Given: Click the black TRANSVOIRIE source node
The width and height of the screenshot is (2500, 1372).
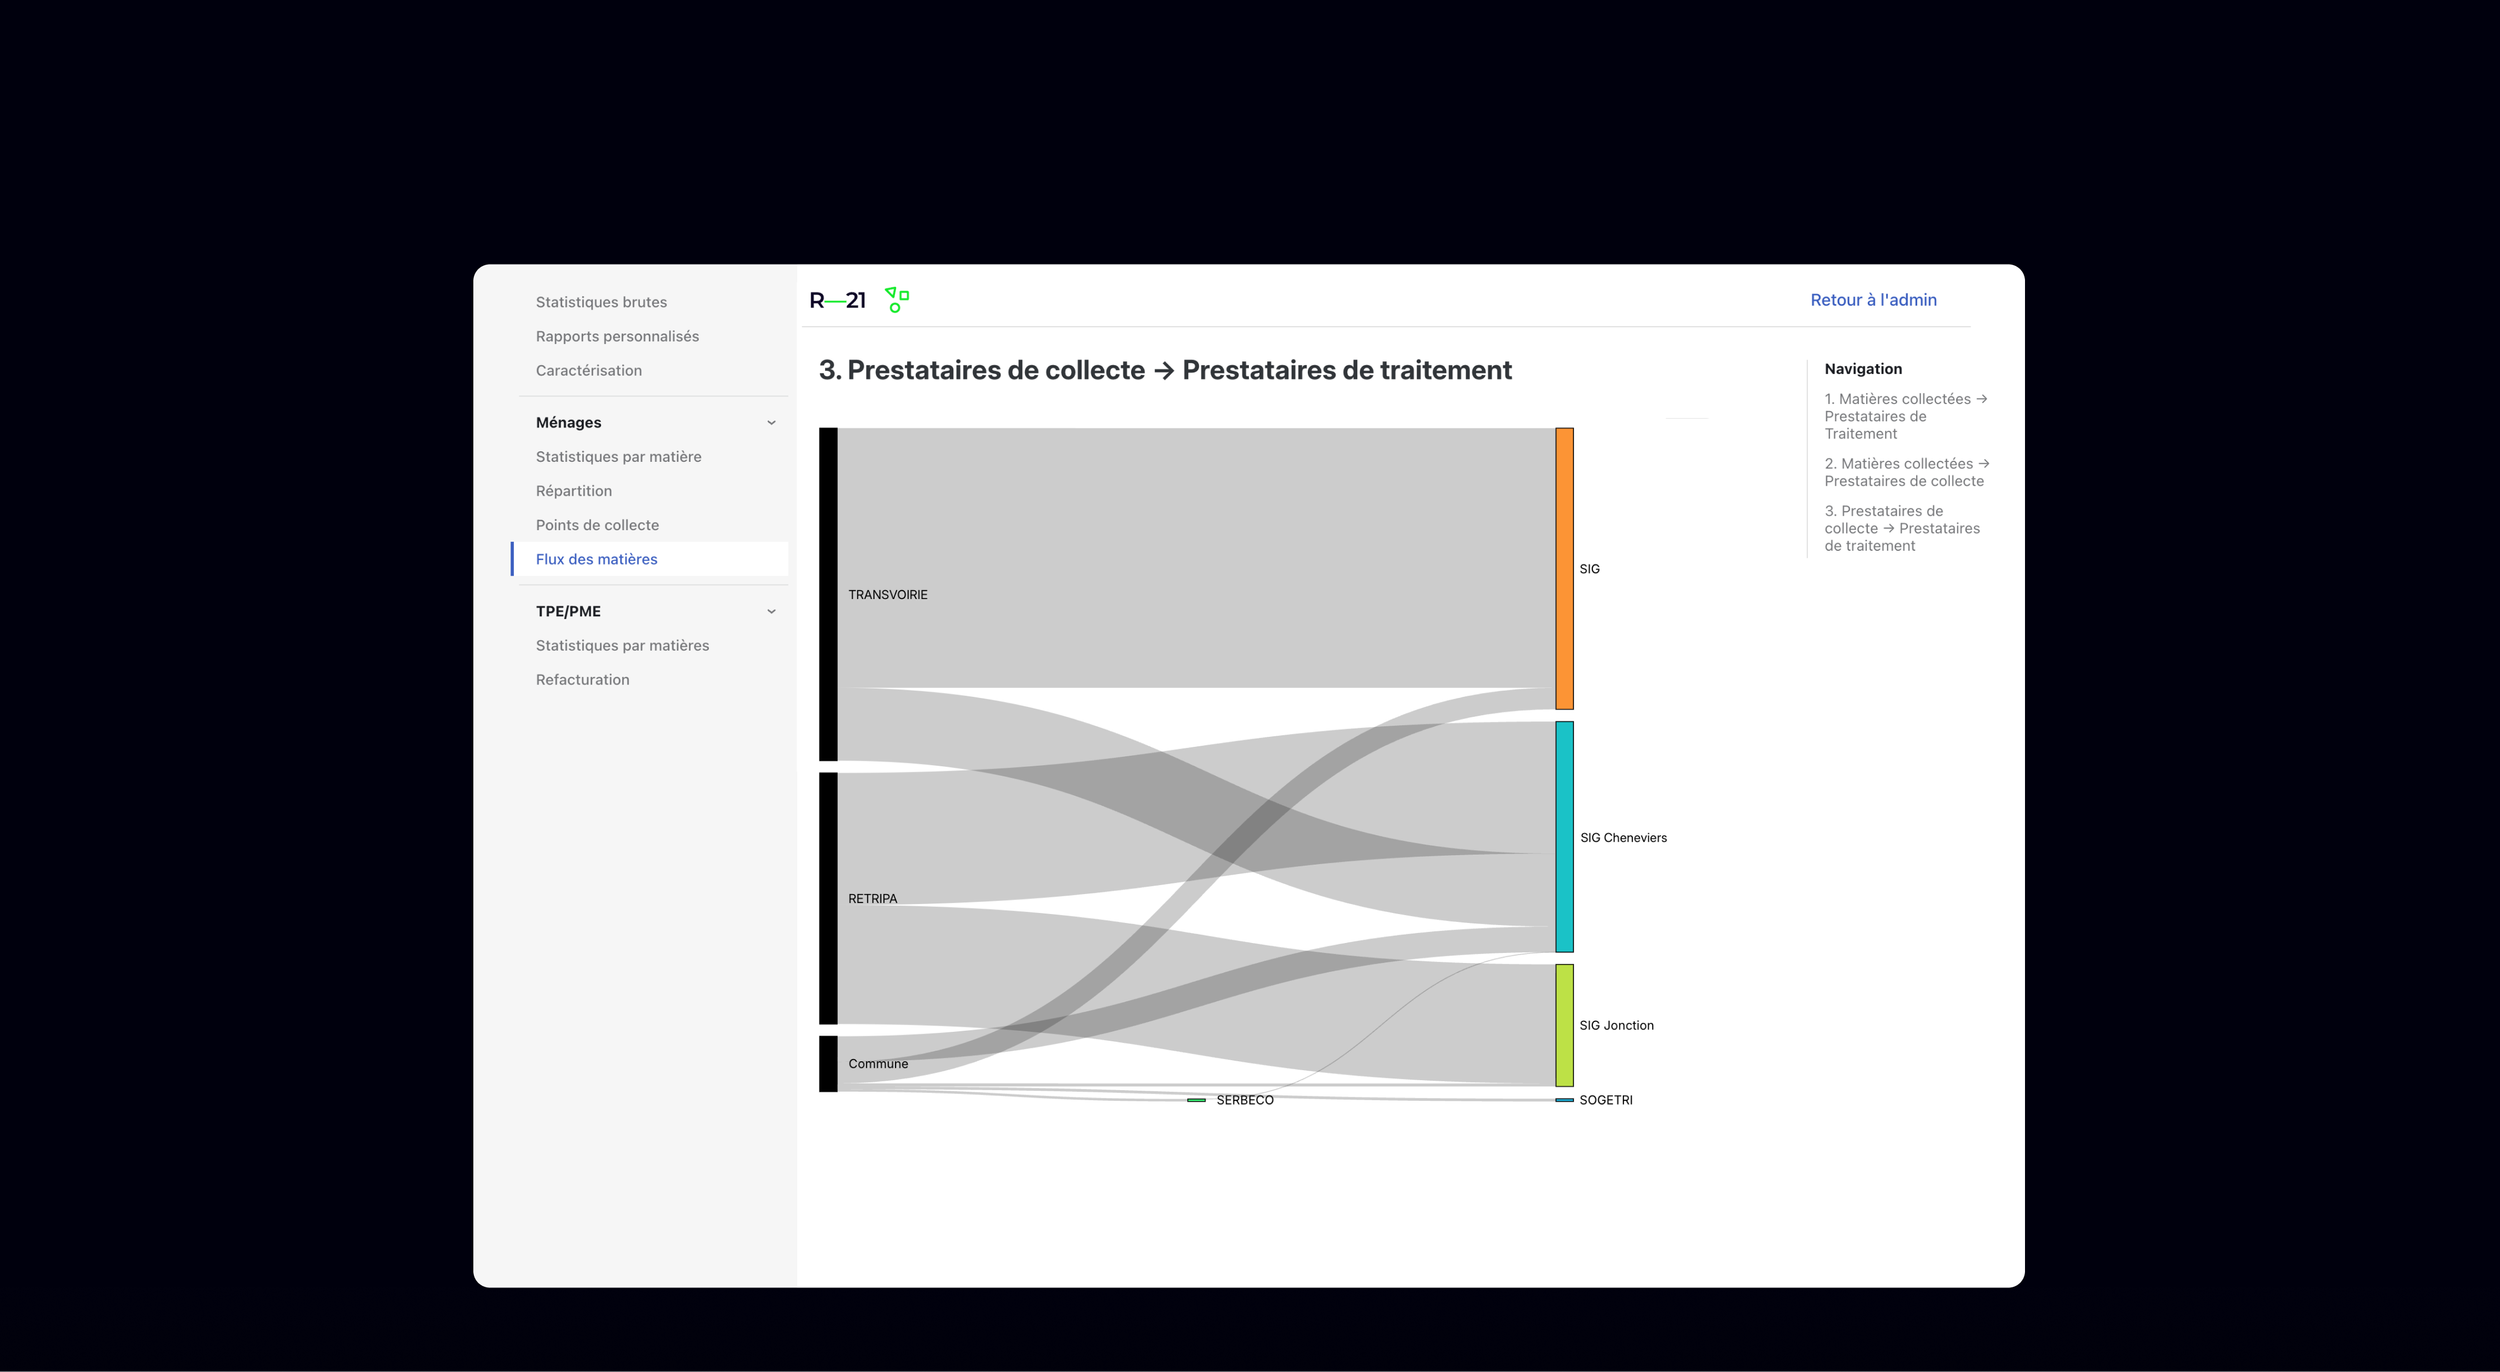Looking at the screenshot, I should (x=828, y=594).
